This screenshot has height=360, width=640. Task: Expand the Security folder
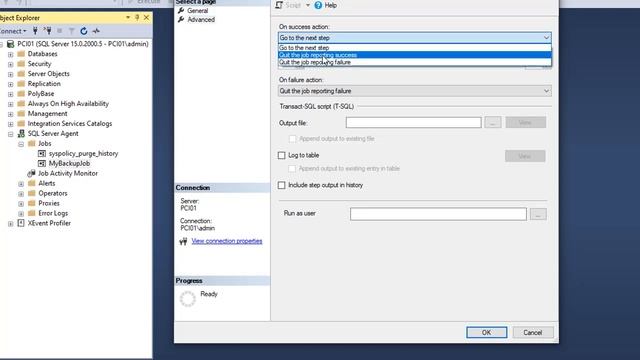tap(11, 64)
